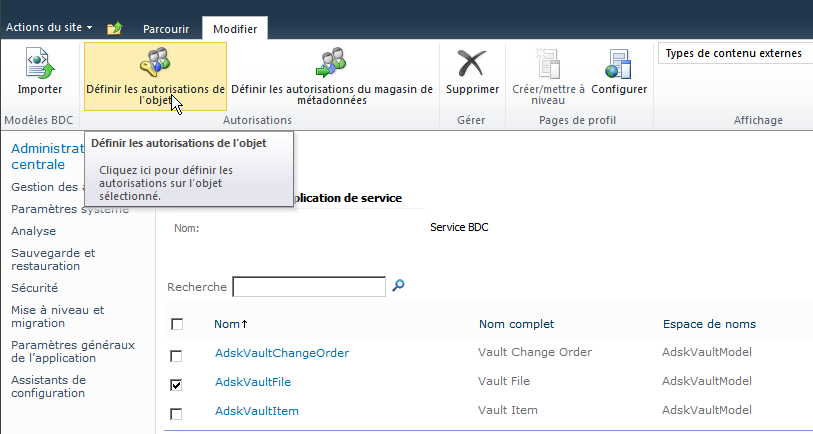813x434 pixels.
Task: Click into the Recherche text field
Action: [x=308, y=287]
